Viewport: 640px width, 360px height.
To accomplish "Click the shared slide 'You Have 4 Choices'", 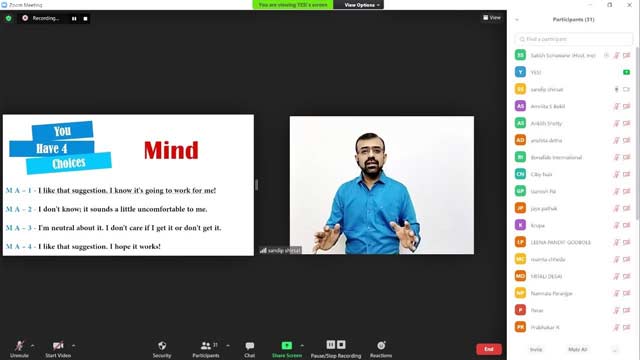I will [128, 185].
